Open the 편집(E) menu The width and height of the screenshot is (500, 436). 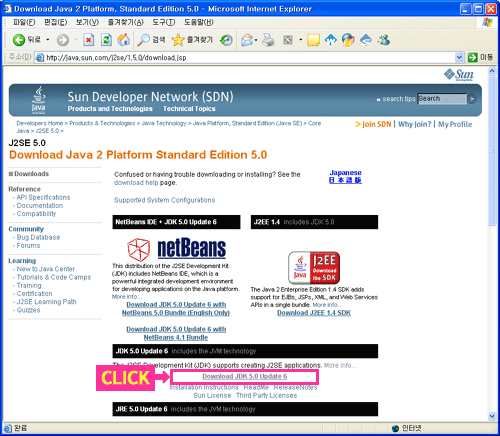[x=56, y=22]
